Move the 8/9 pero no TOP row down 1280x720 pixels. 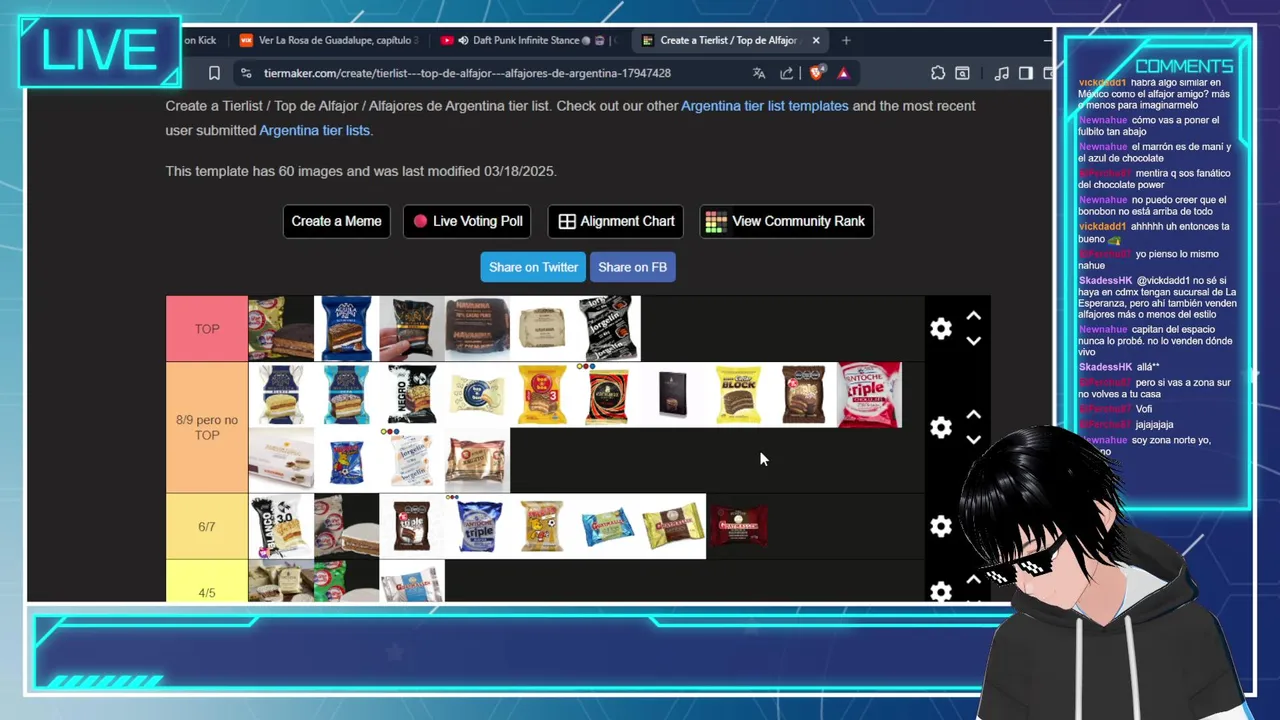click(974, 440)
